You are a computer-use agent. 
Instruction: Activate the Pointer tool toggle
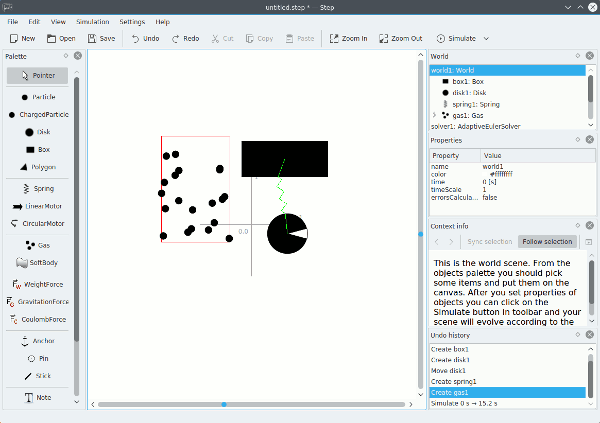[37, 75]
